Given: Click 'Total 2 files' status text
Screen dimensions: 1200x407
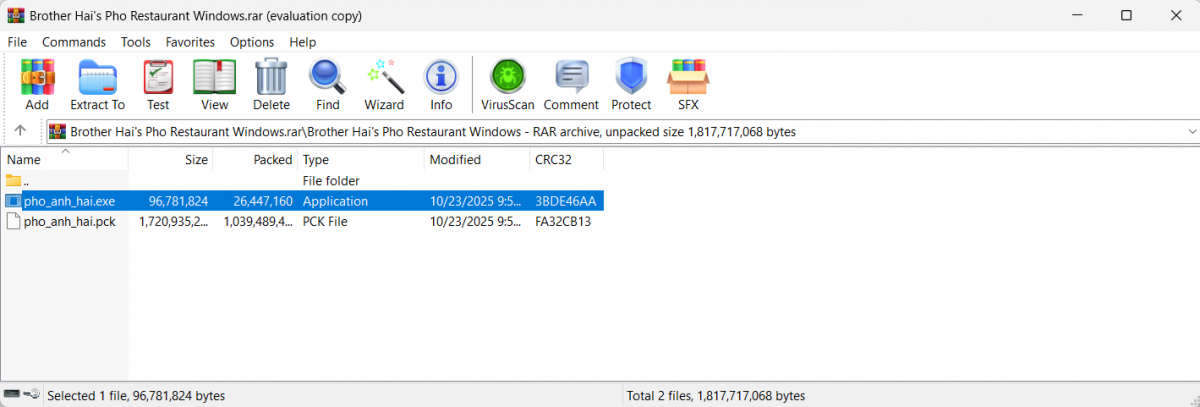Looking at the screenshot, I should (x=715, y=396).
